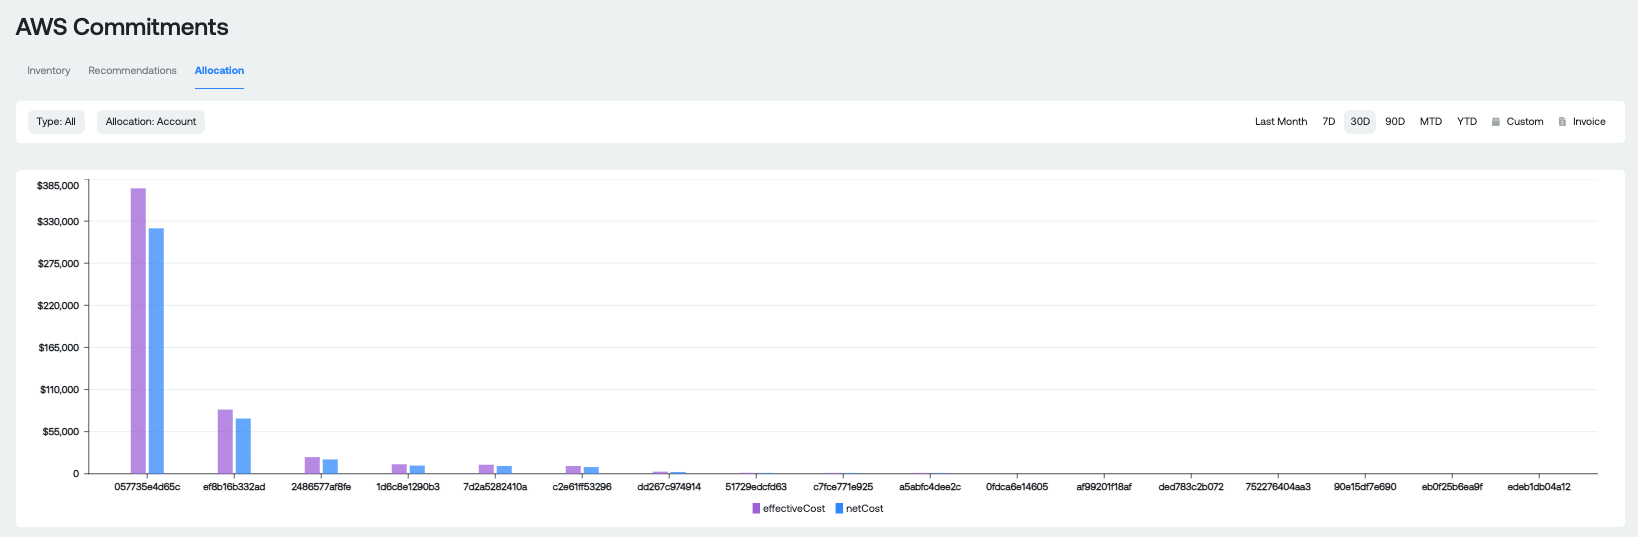The height and width of the screenshot is (537, 1638).
Task: Click the axis label ded783c2b072
Action: (1191, 487)
